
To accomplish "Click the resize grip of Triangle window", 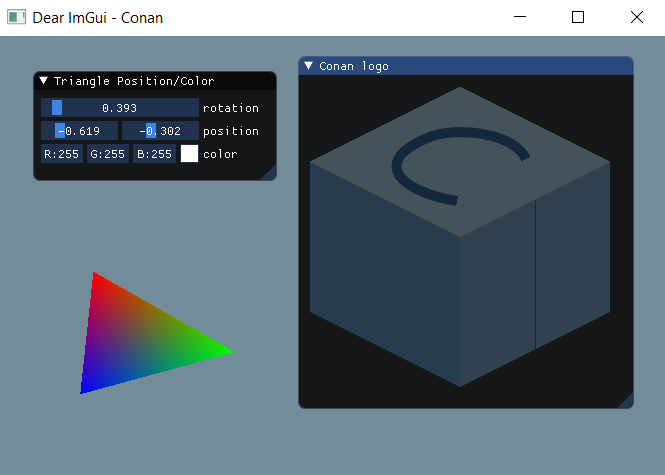I will point(269,173).
